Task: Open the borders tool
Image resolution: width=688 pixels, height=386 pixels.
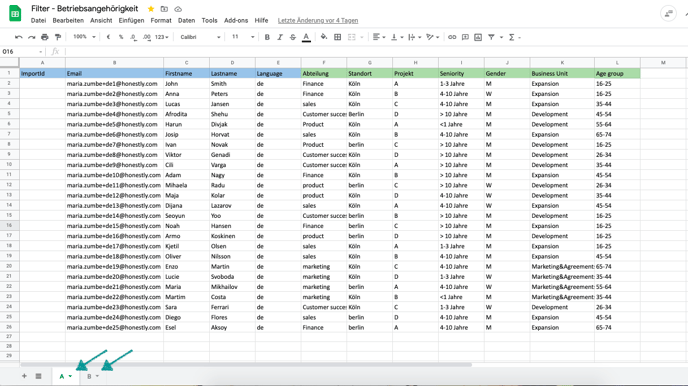Action: coord(337,37)
